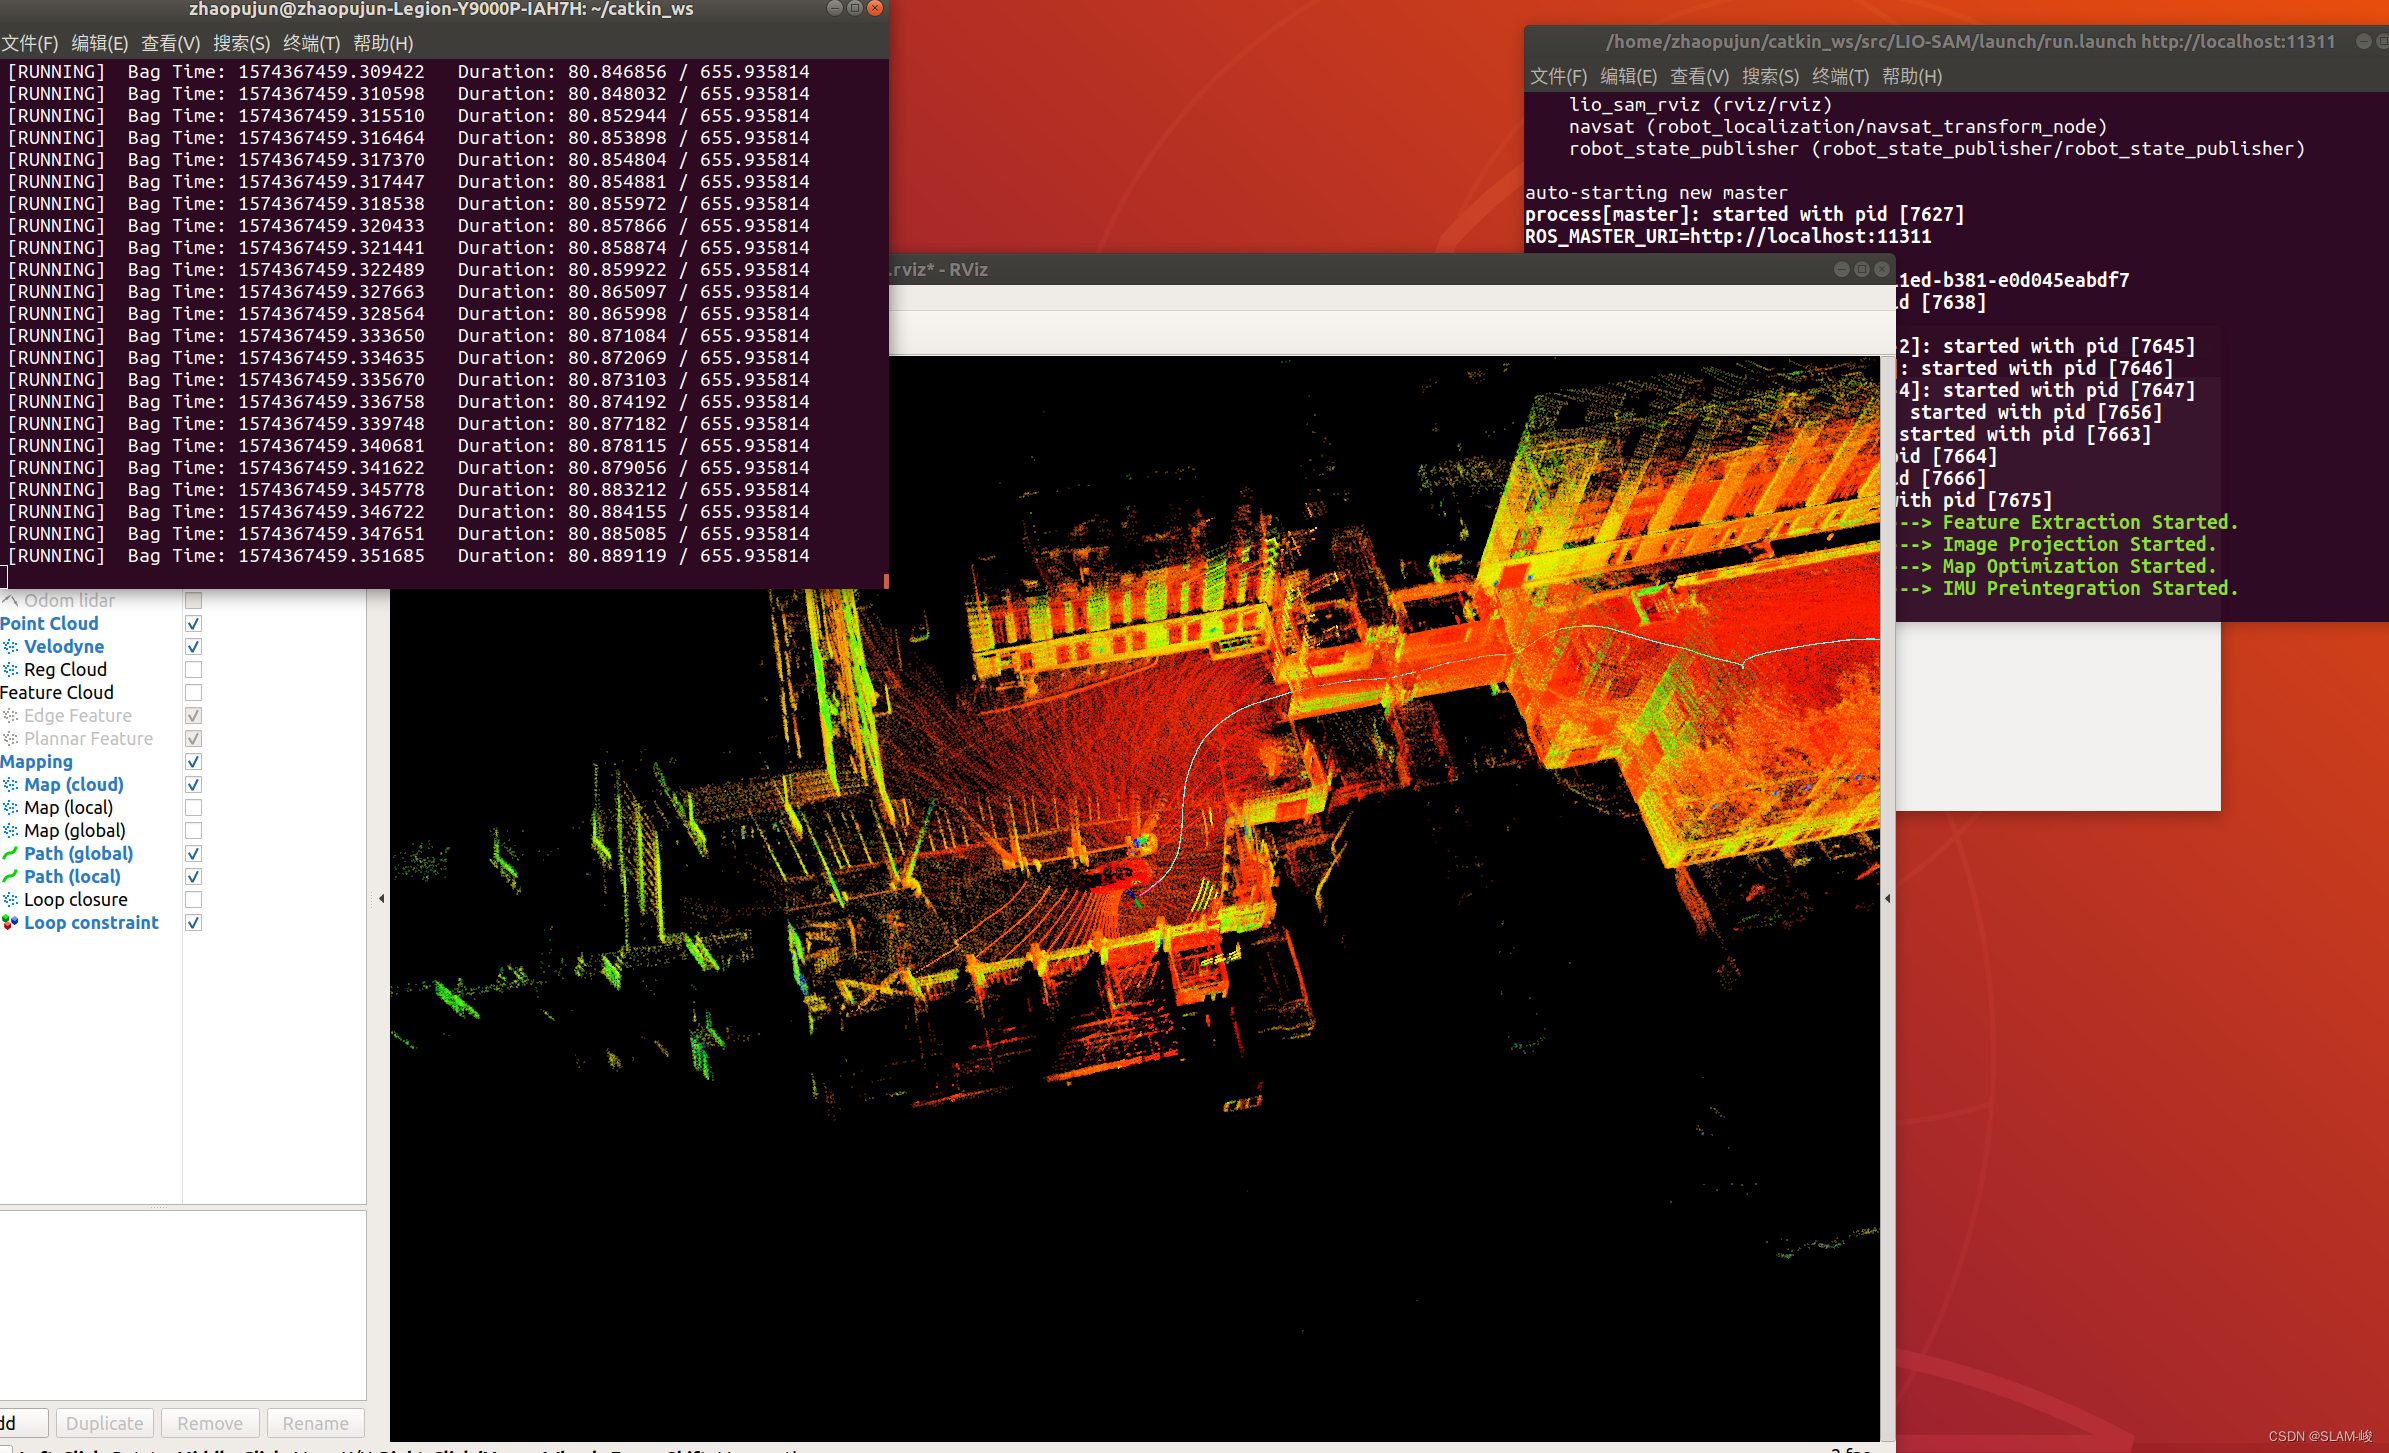Uncheck the Mapping group checkbox

[x=194, y=762]
